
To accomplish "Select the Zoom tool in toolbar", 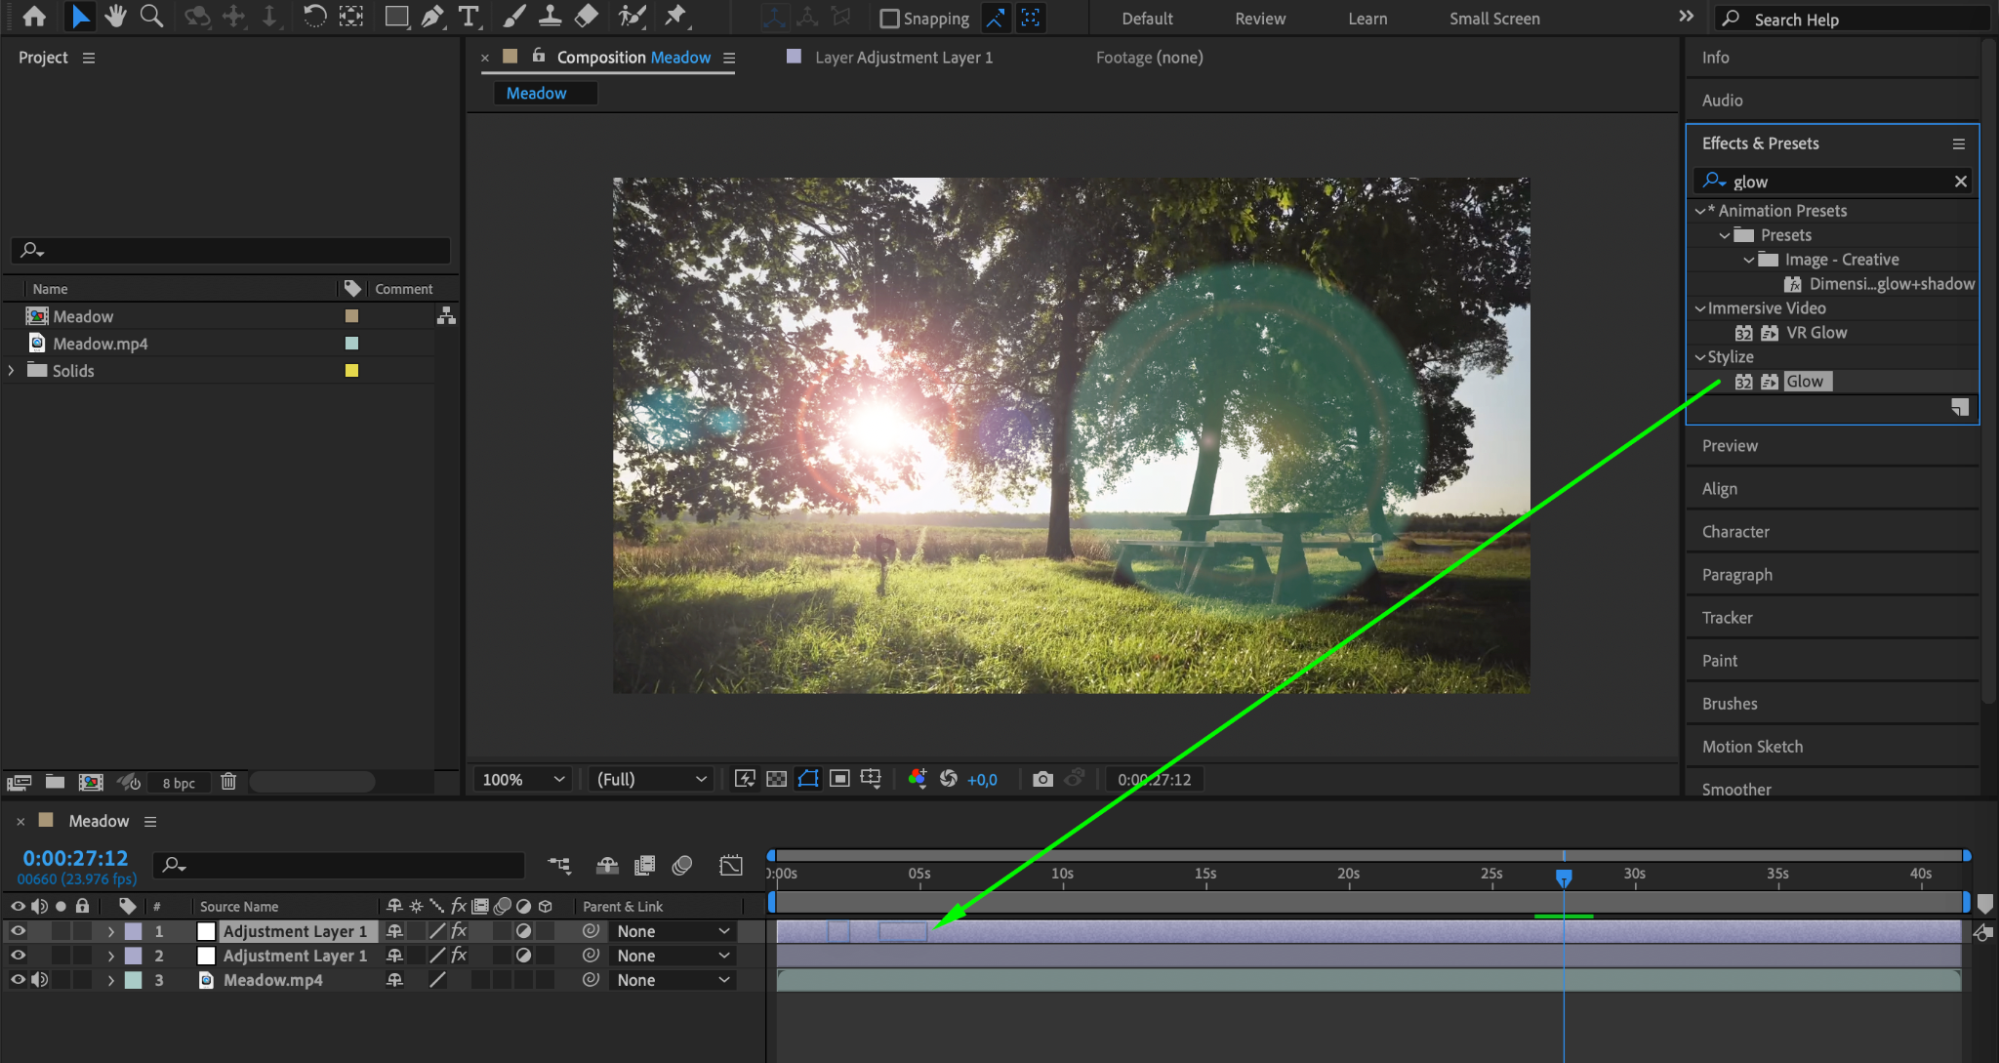I will (x=151, y=16).
